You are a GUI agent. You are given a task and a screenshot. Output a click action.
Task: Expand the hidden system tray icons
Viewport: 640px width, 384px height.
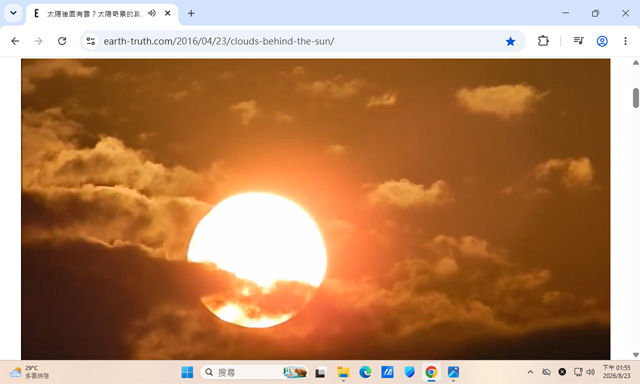[x=530, y=372]
